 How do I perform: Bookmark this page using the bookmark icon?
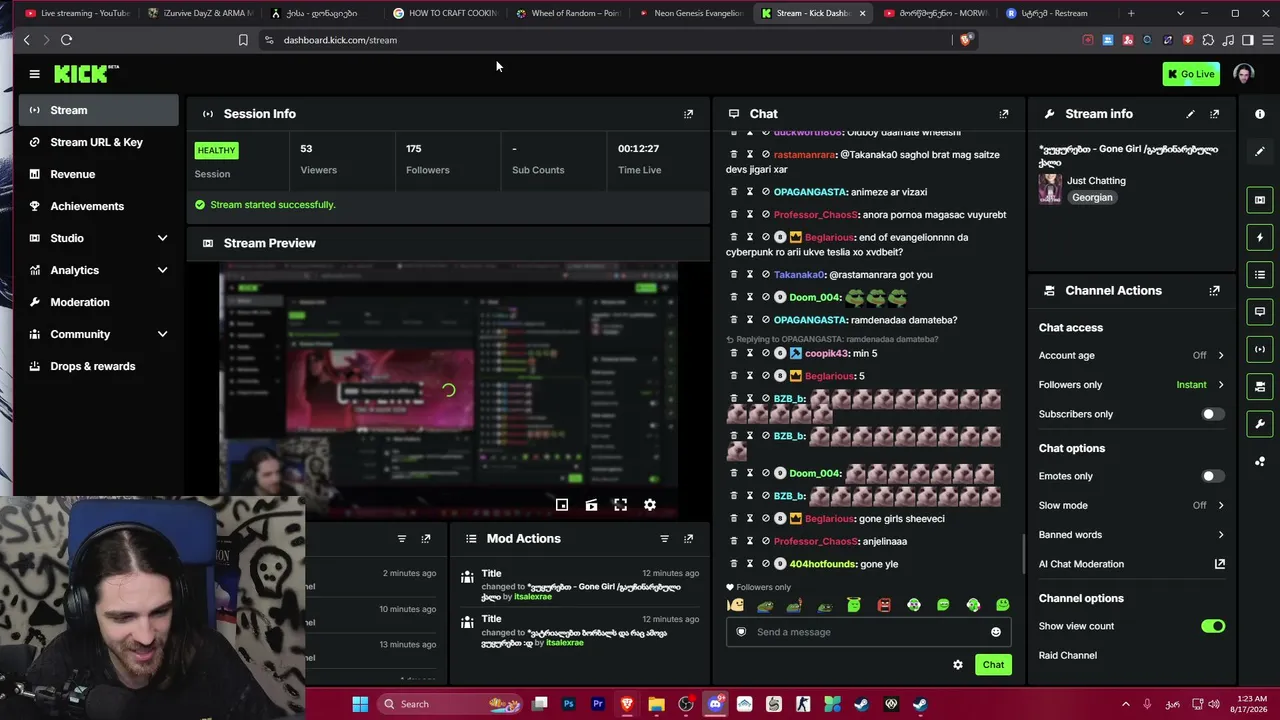click(x=243, y=40)
